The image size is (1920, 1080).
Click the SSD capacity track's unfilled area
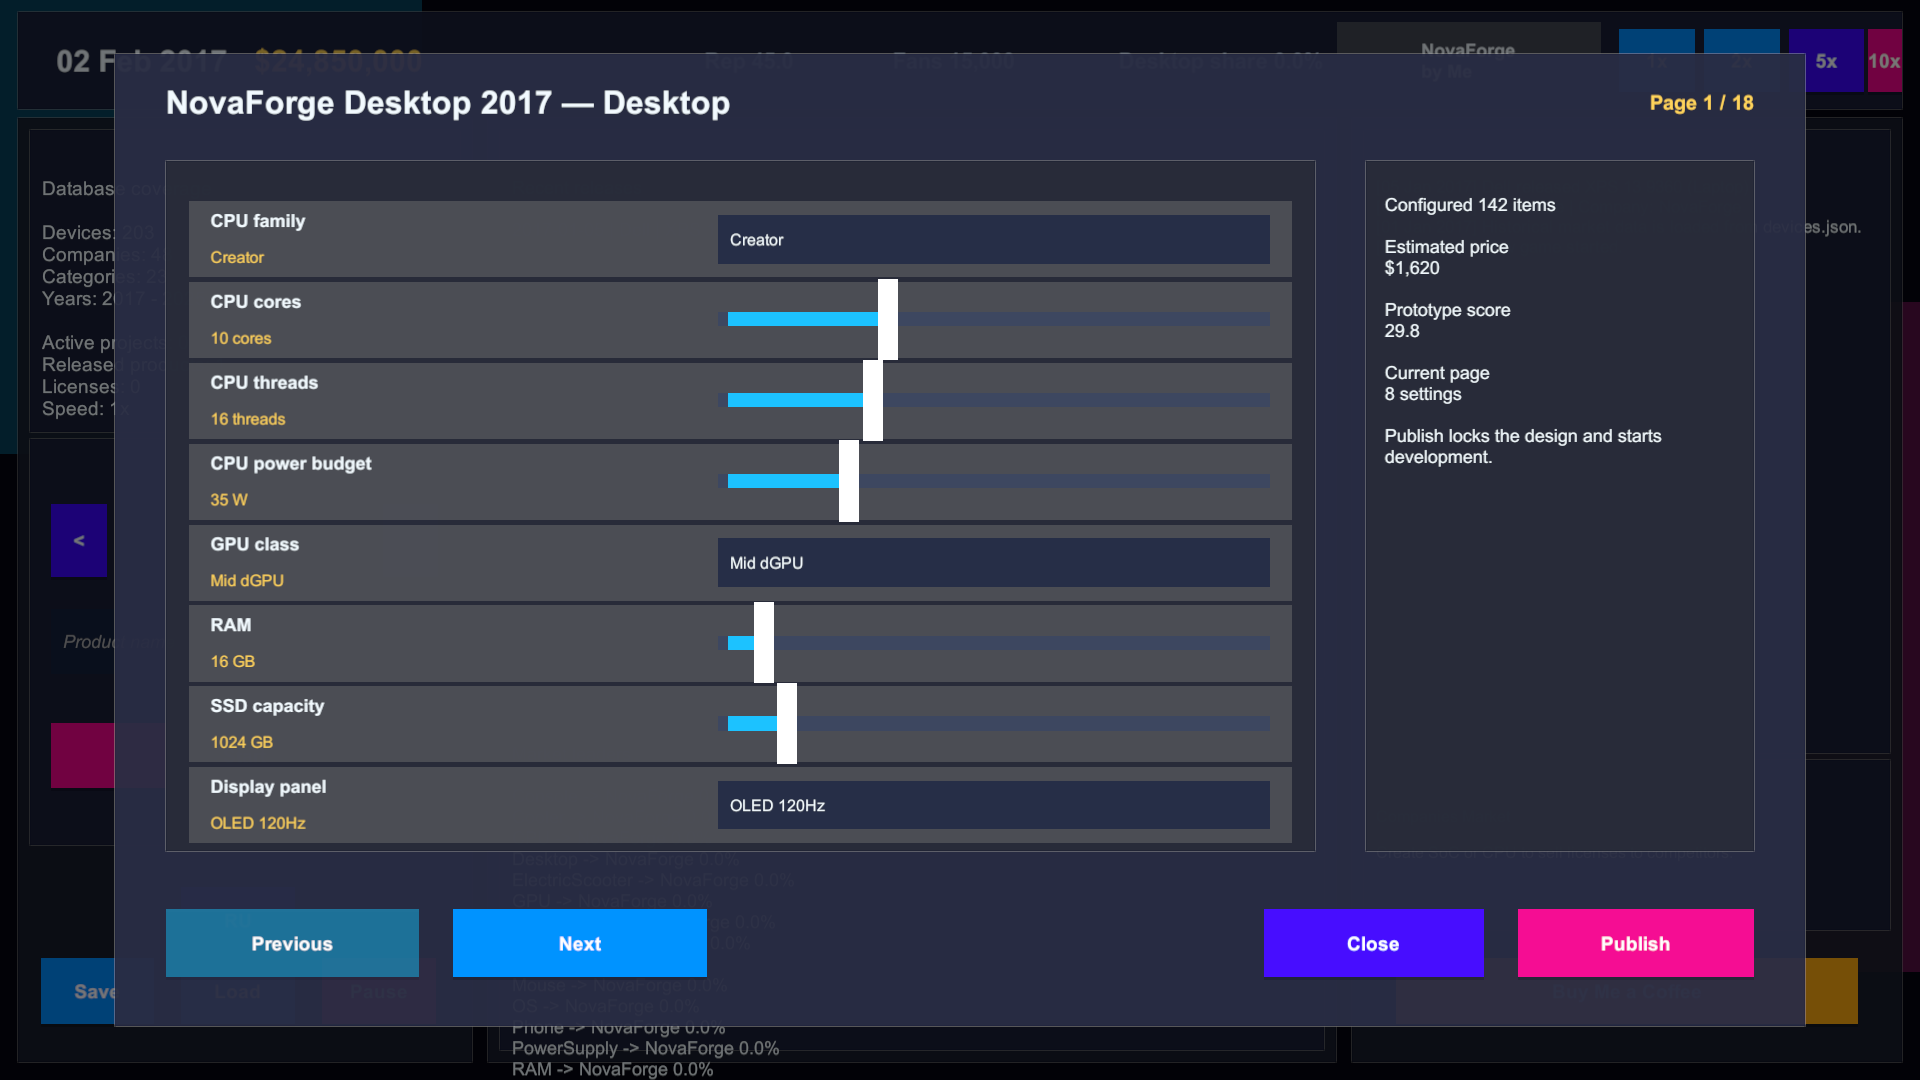(1030, 723)
